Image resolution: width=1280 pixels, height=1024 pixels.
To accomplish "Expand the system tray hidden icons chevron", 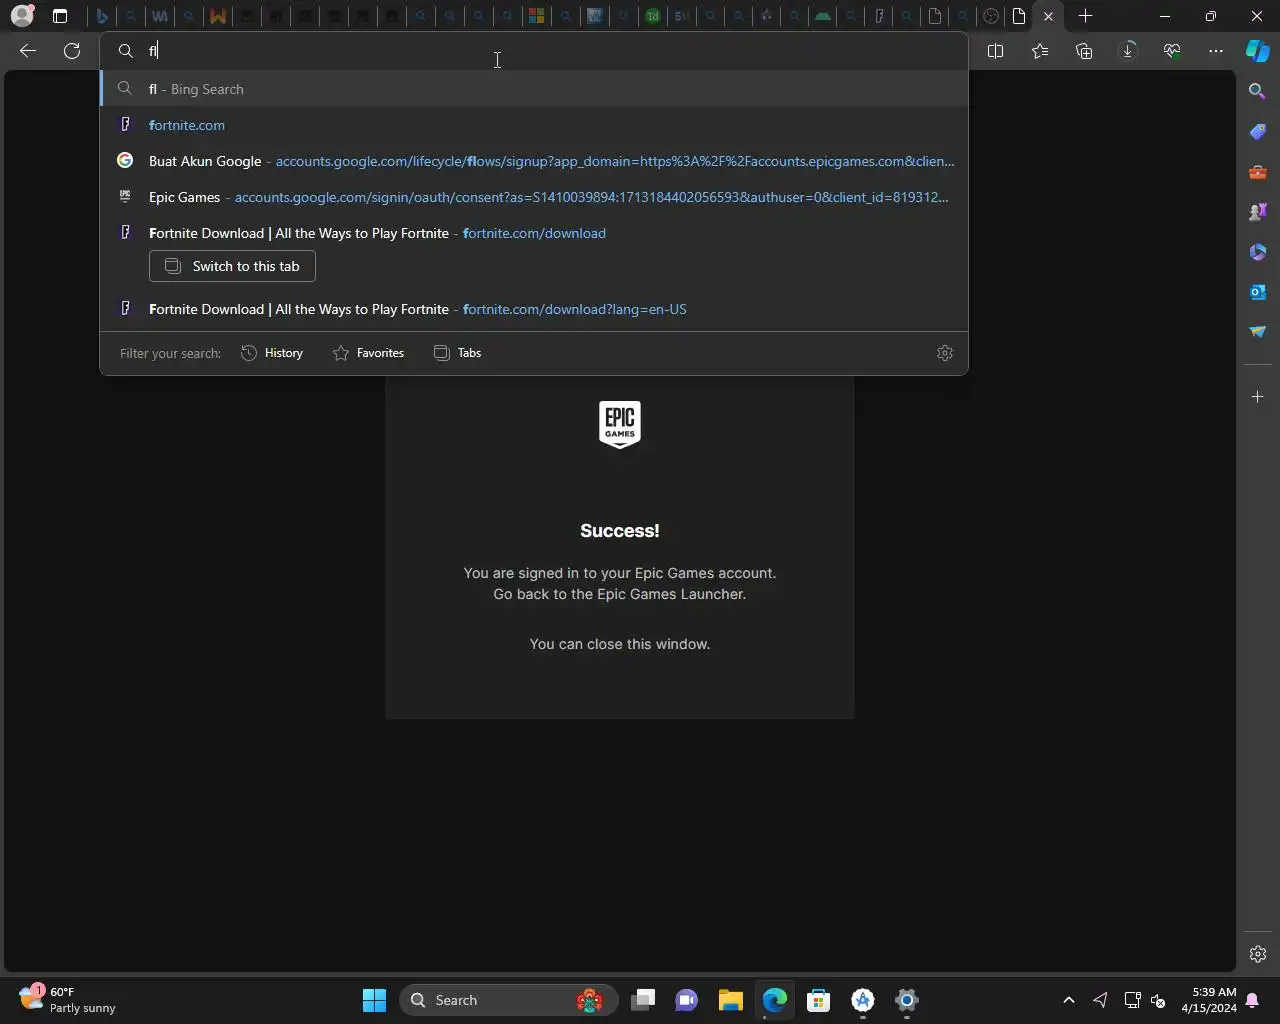I will (1068, 1000).
